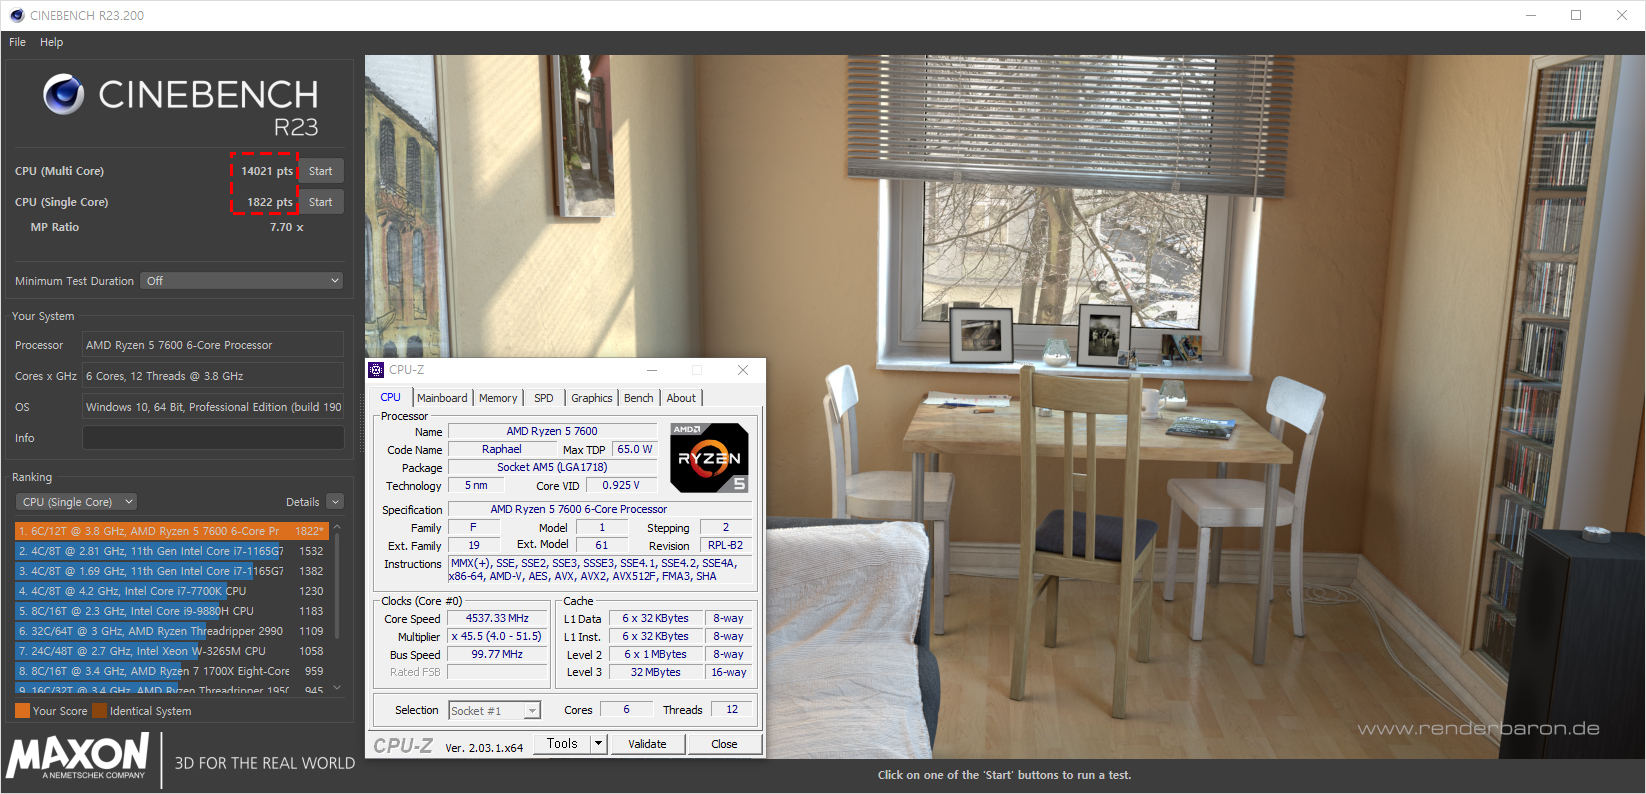
Task: Click the Max TDP 65.0 W value
Action: (635, 450)
